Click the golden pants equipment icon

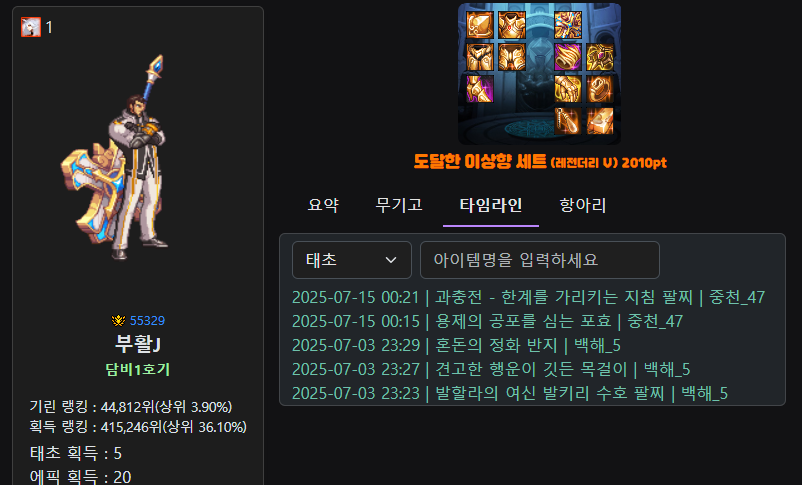click(480, 57)
